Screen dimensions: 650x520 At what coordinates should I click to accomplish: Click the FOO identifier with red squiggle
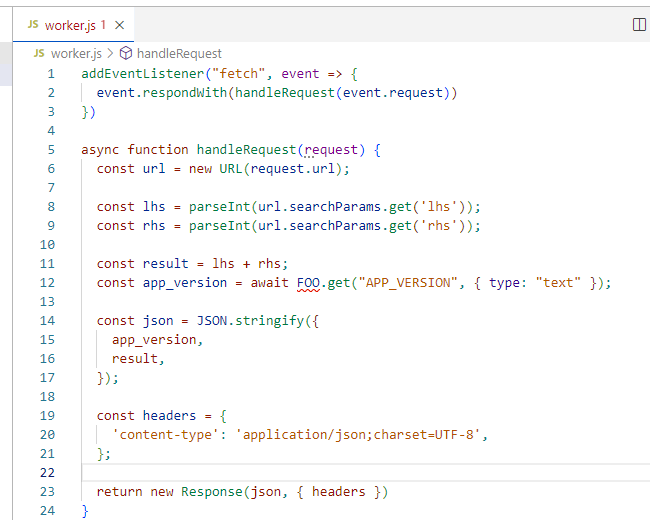(308, 283)
